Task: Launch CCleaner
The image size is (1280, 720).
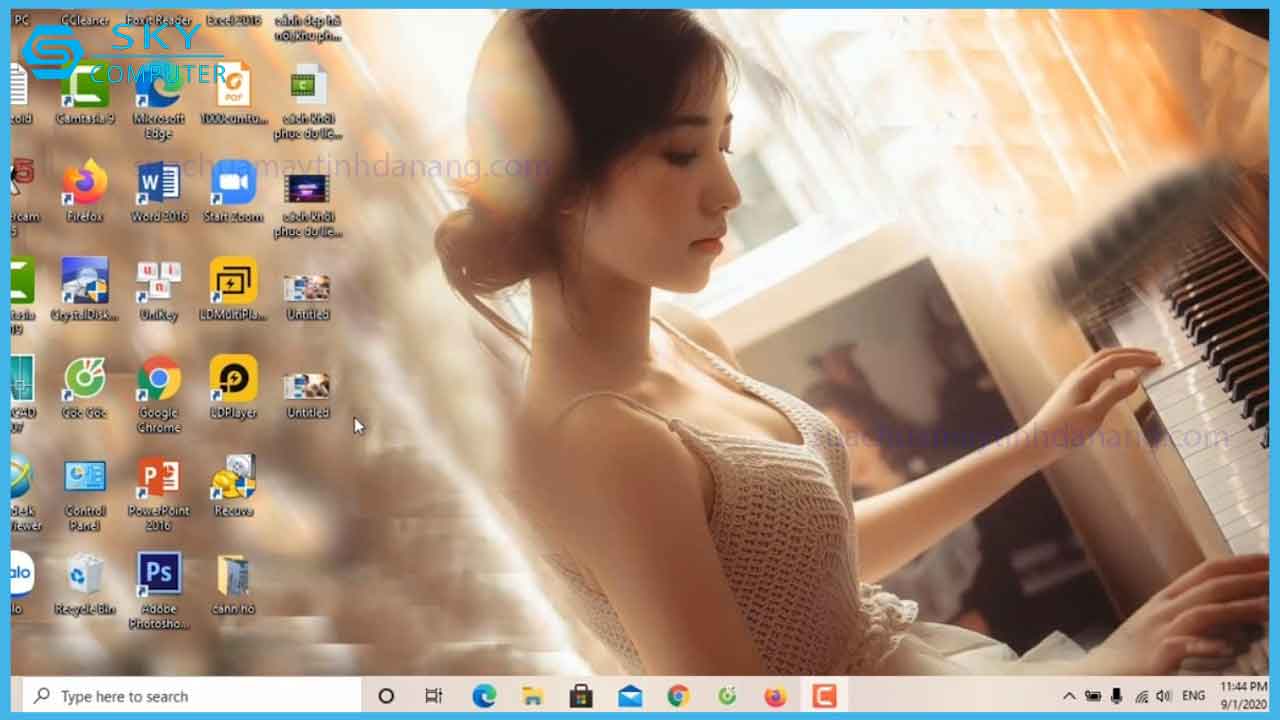Action: tap(85, 18)
